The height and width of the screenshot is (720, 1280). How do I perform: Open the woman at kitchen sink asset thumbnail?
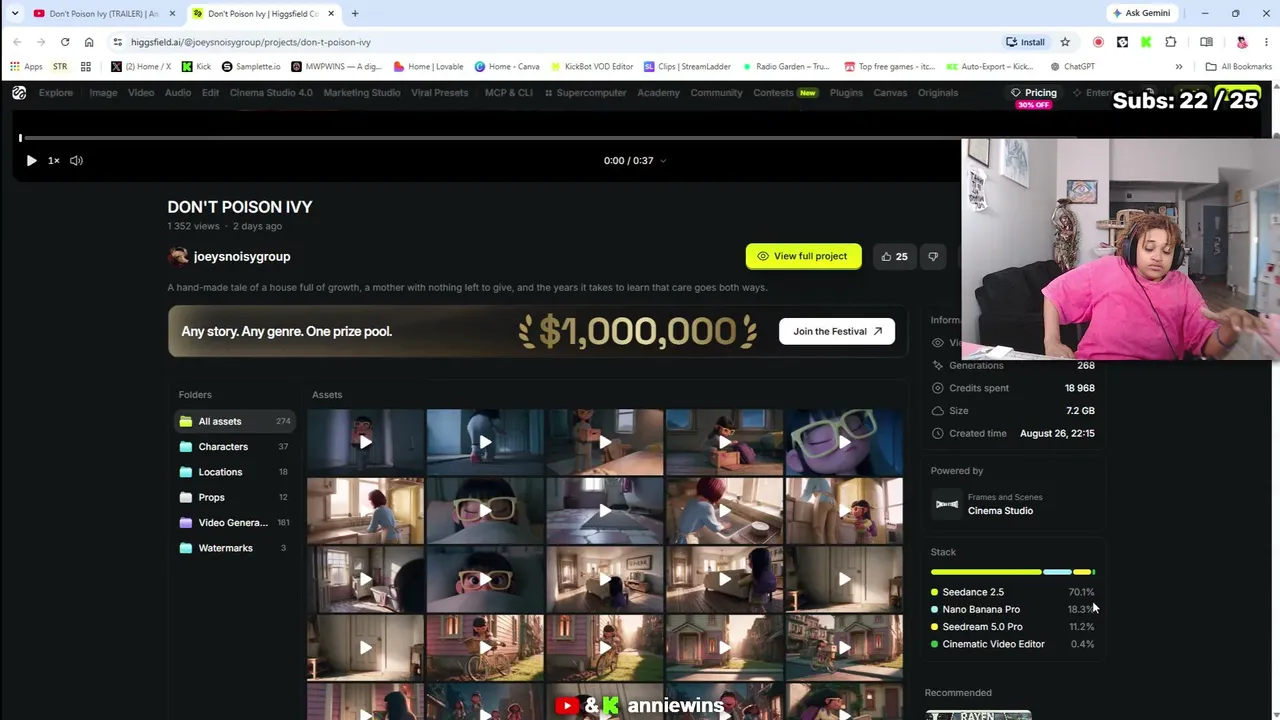coord(365,510)
